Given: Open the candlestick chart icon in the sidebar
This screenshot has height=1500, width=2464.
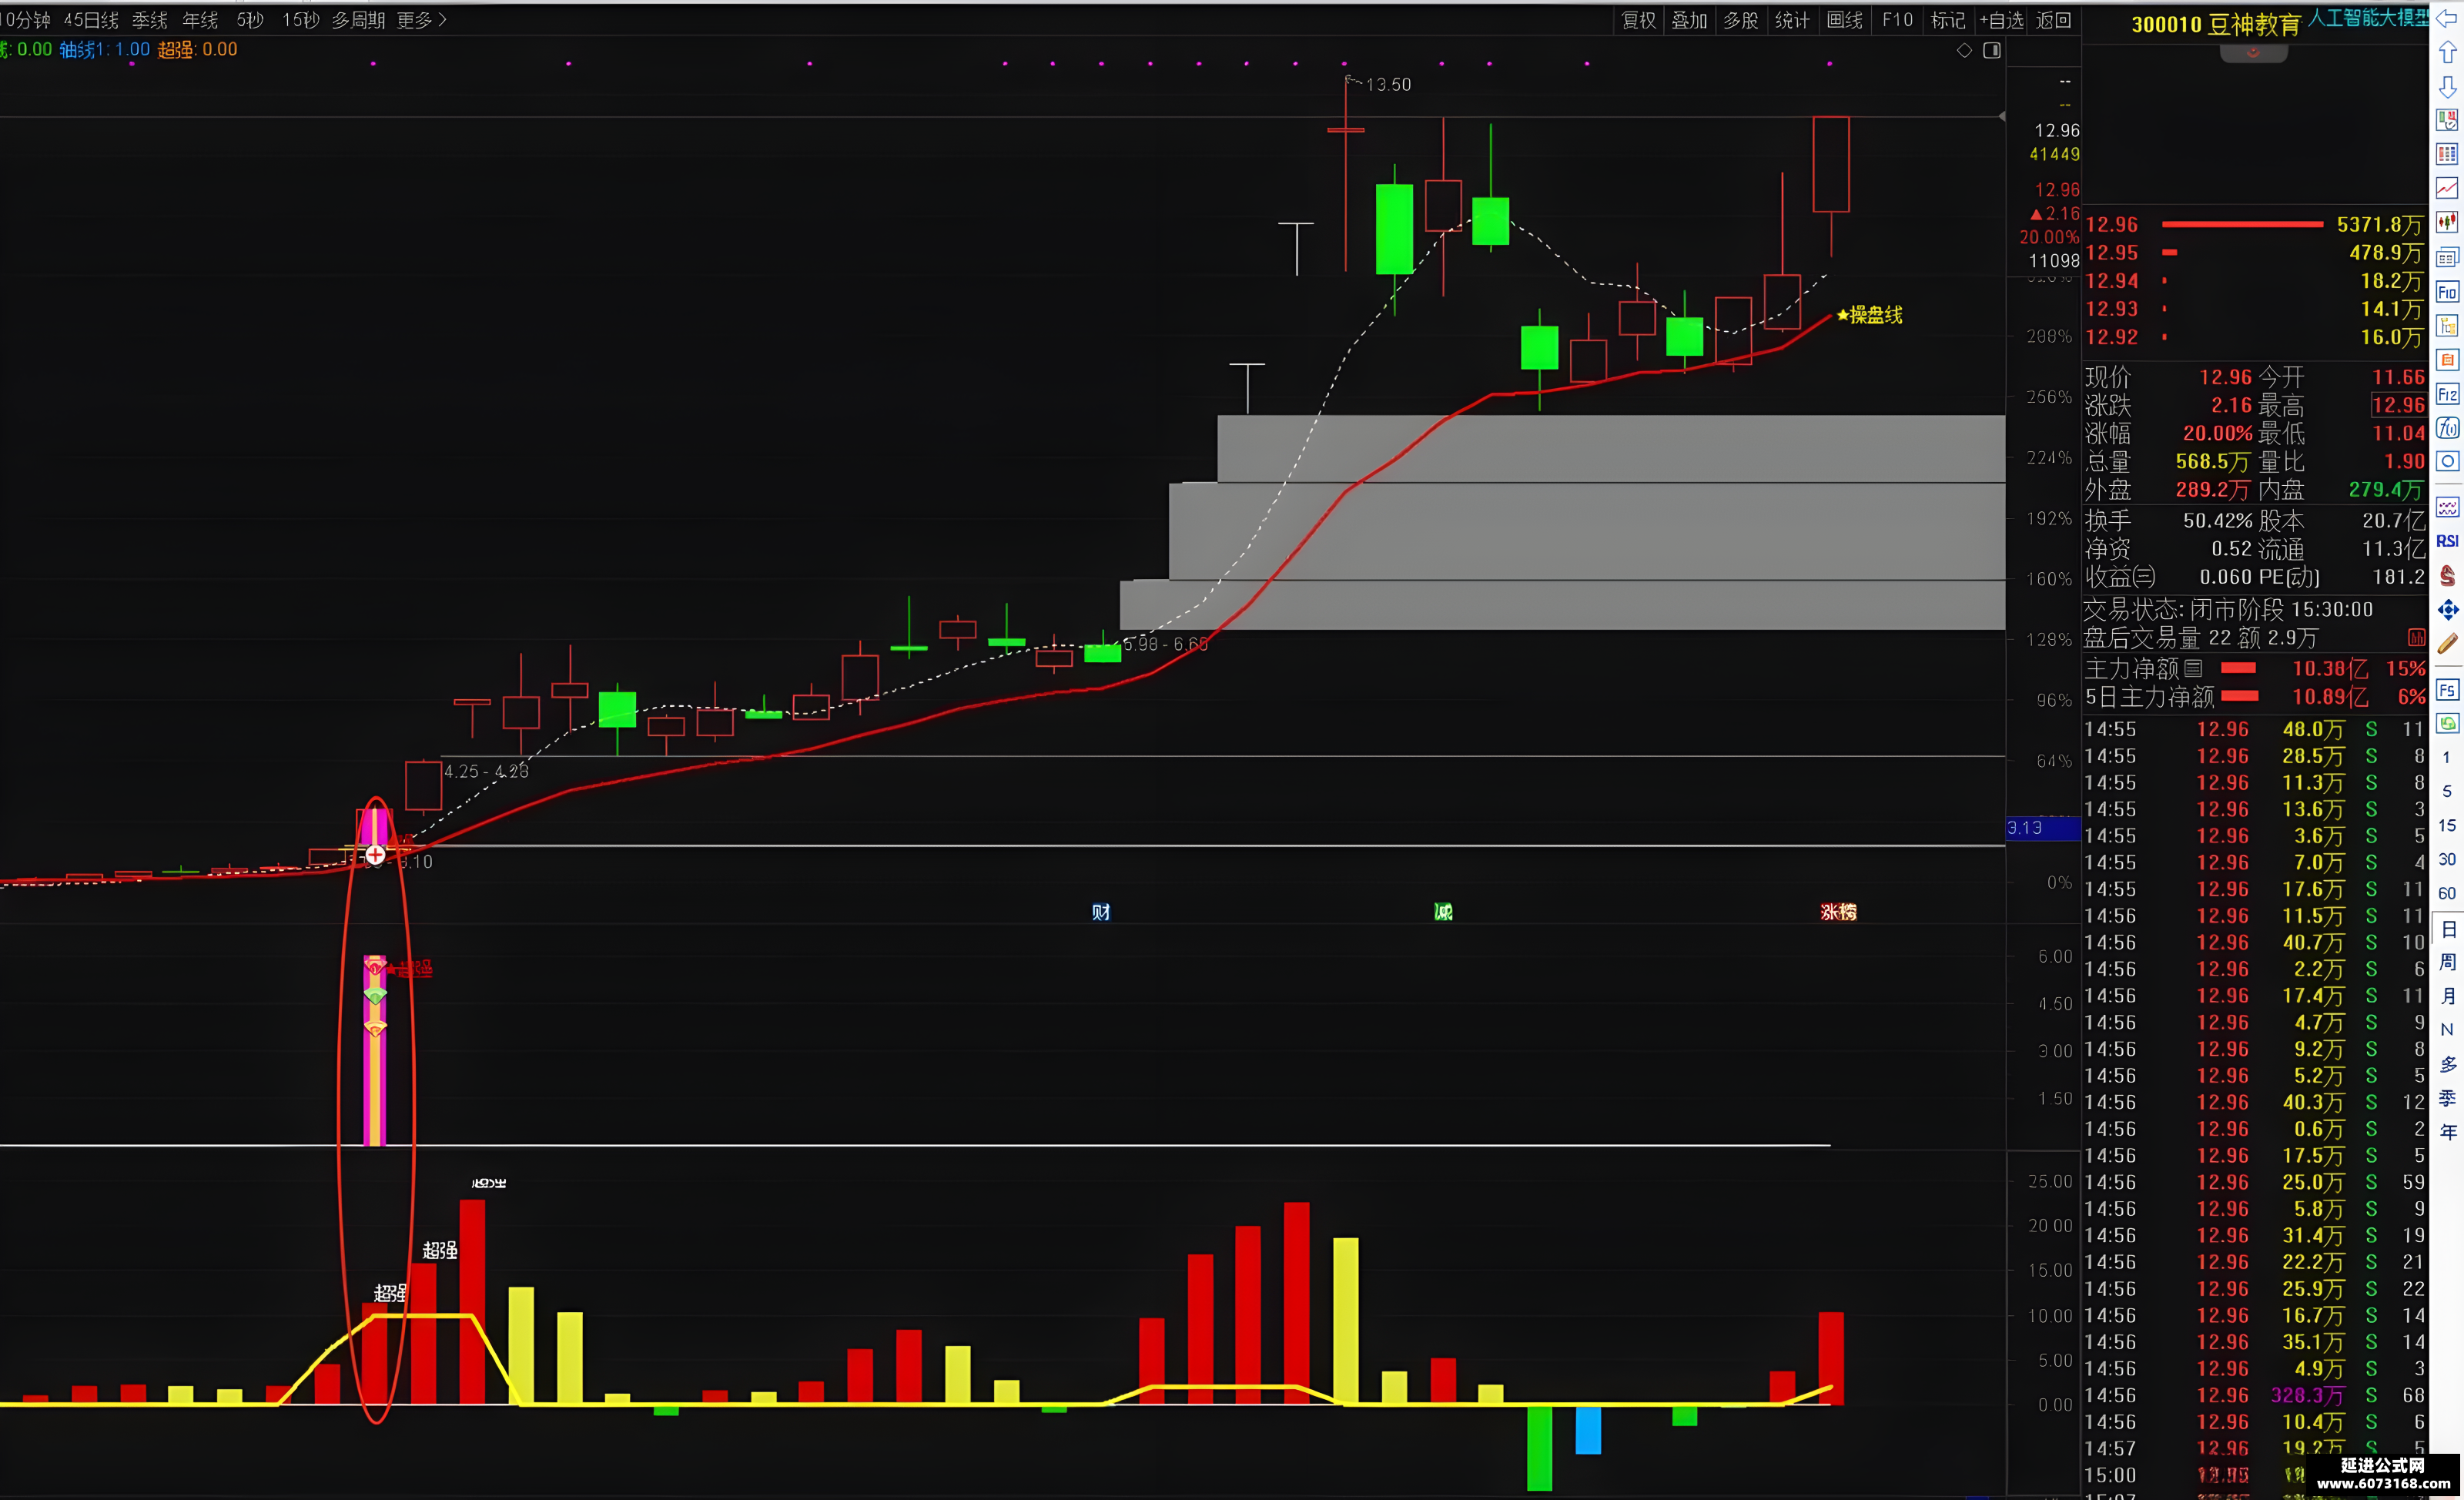Looking at the screenshot, I should tap(2446, 222).
